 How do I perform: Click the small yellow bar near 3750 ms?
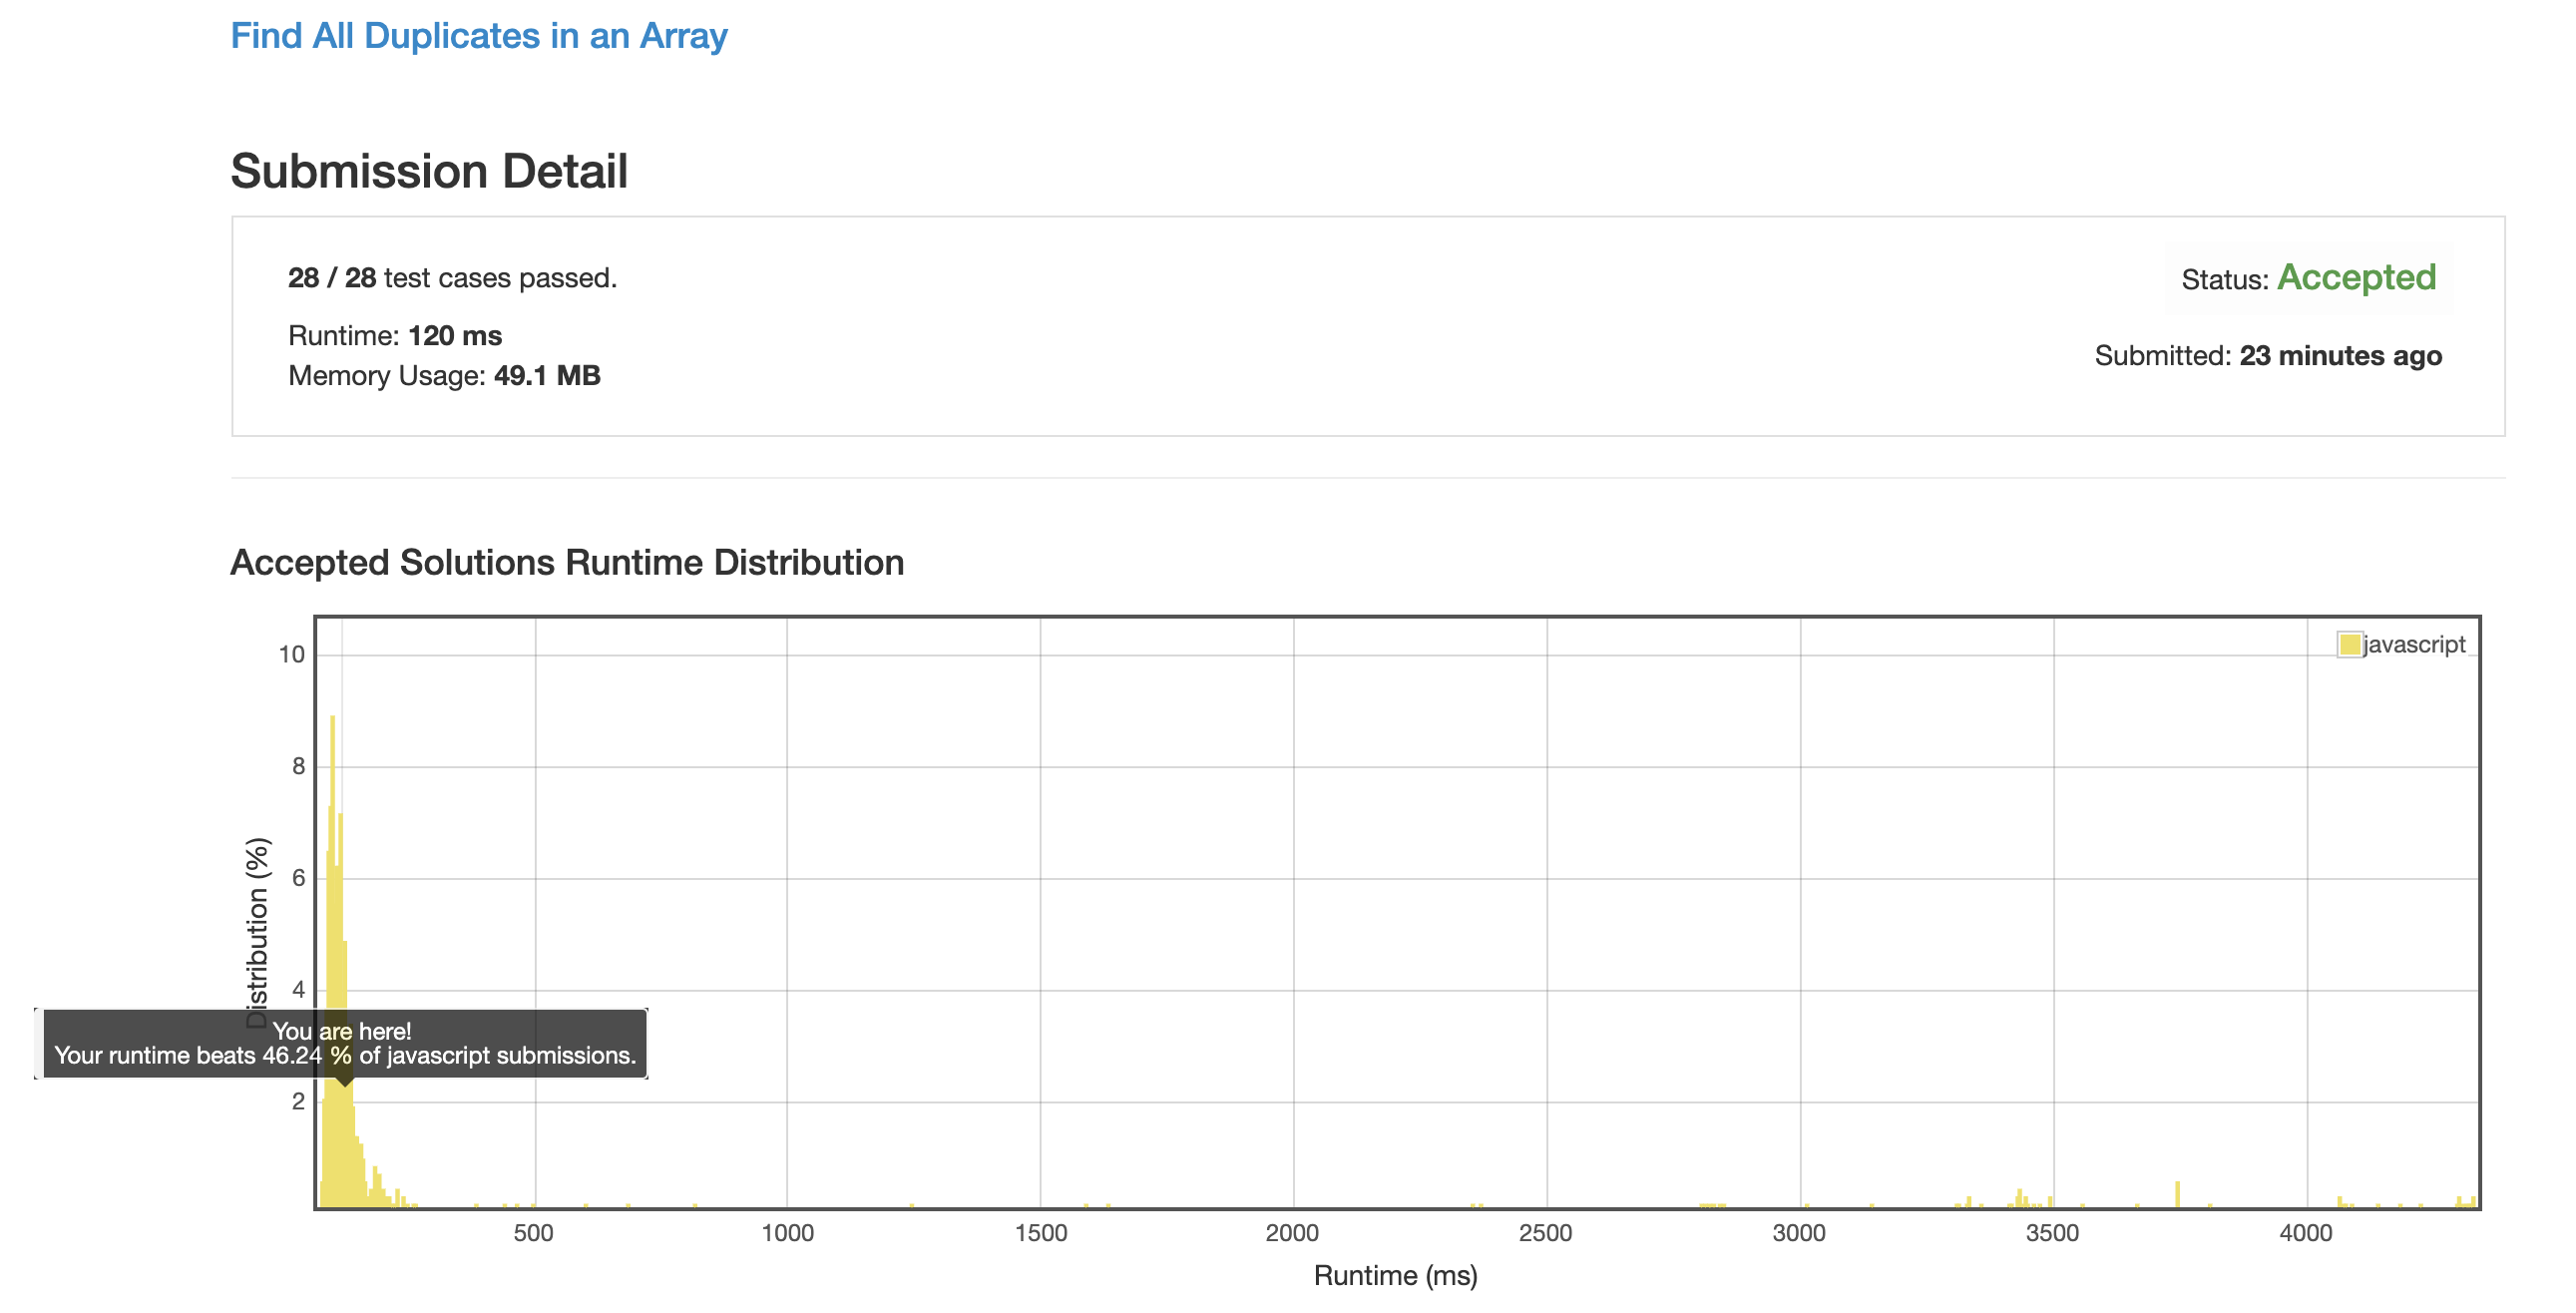pos(2177,1194)
